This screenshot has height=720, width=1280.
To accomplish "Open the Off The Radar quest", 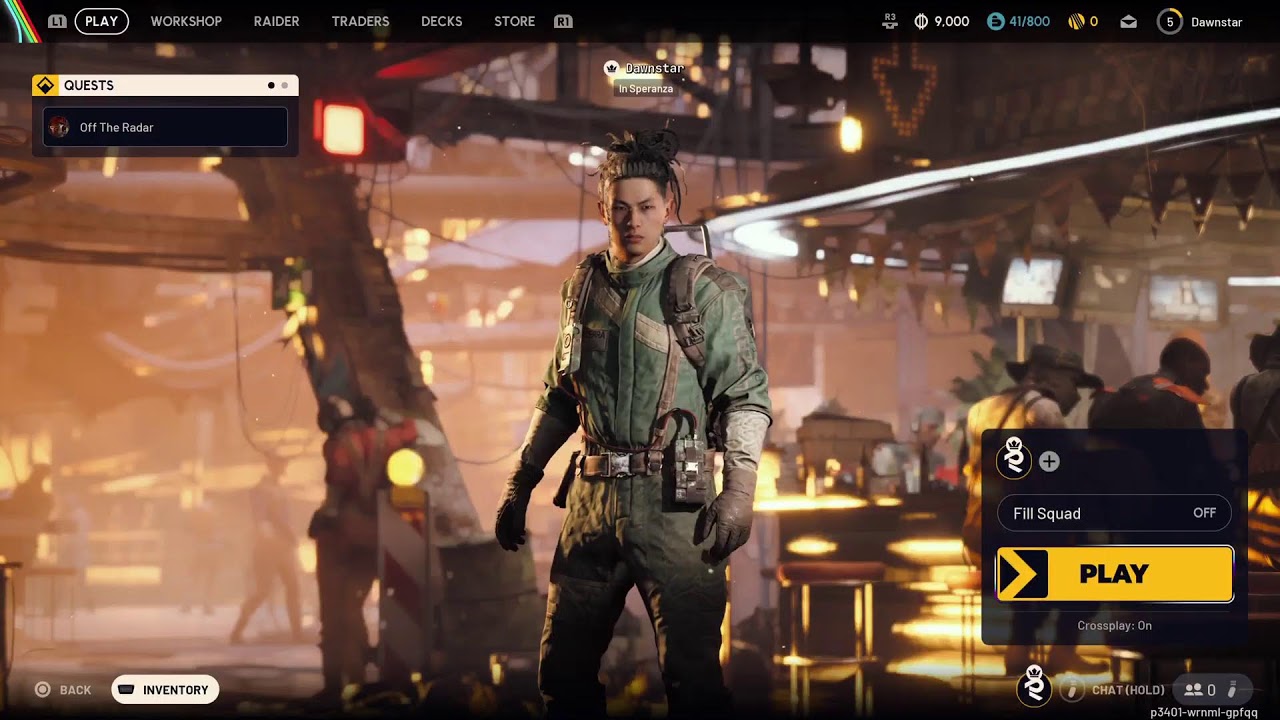I will [x=165, y=127].
